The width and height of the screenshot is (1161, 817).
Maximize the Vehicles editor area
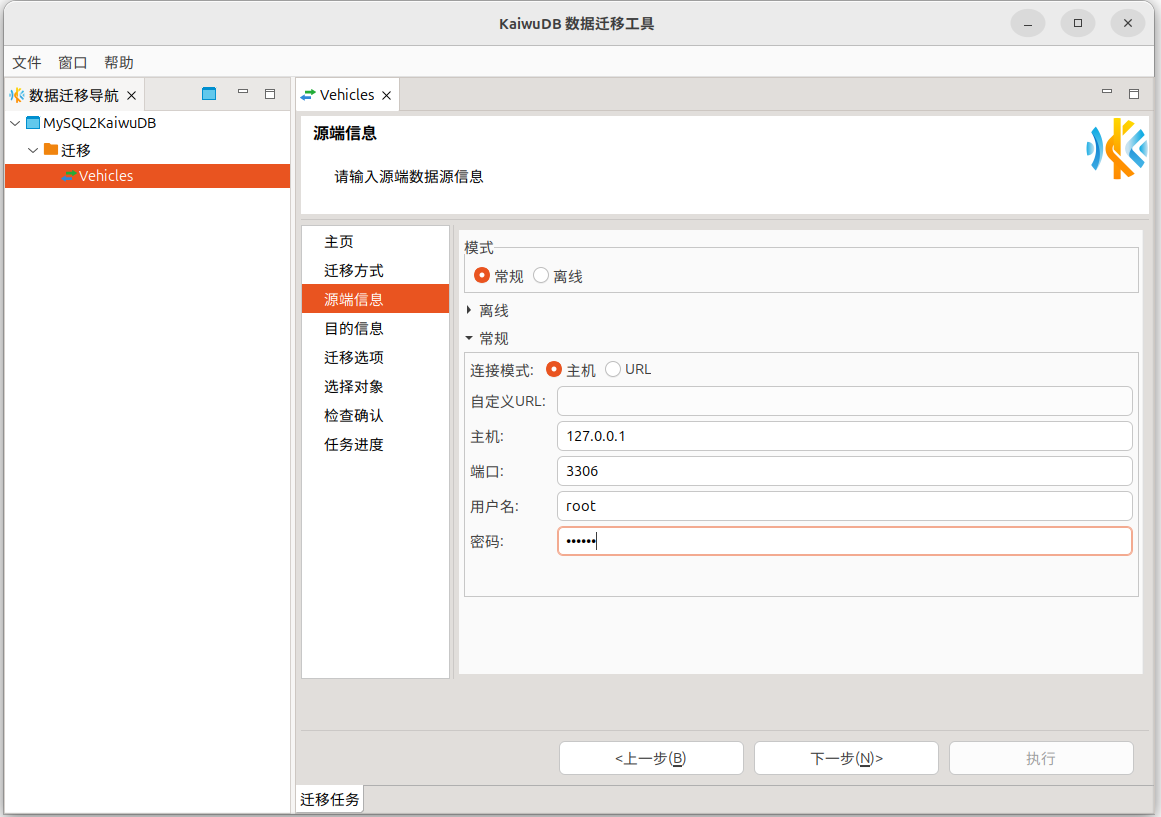1134,94
